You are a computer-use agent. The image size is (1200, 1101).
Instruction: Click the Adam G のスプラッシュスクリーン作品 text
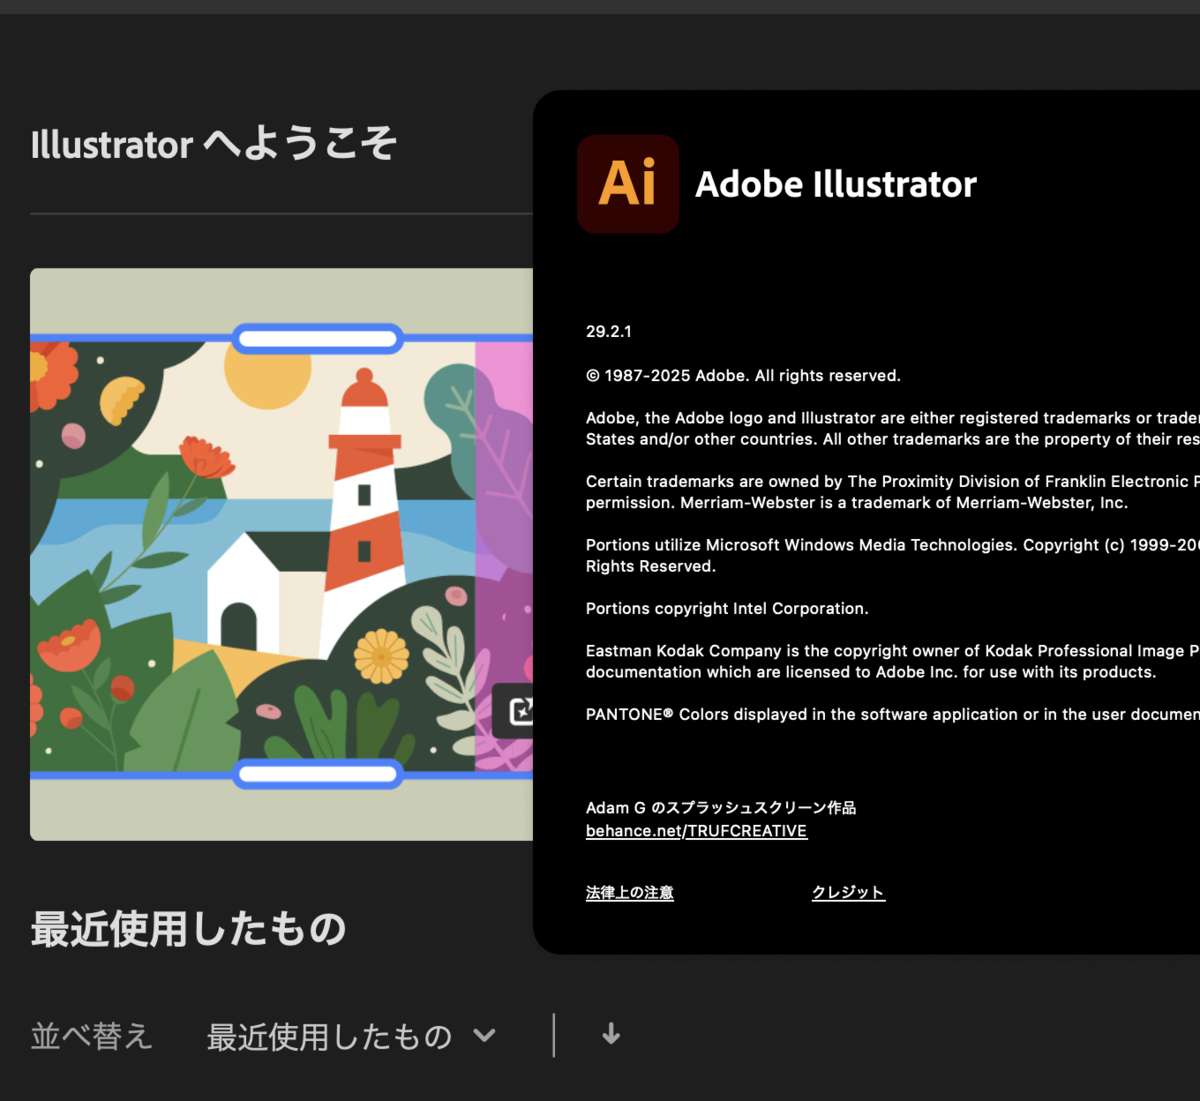pyautogui.click(x=720, y=808)
